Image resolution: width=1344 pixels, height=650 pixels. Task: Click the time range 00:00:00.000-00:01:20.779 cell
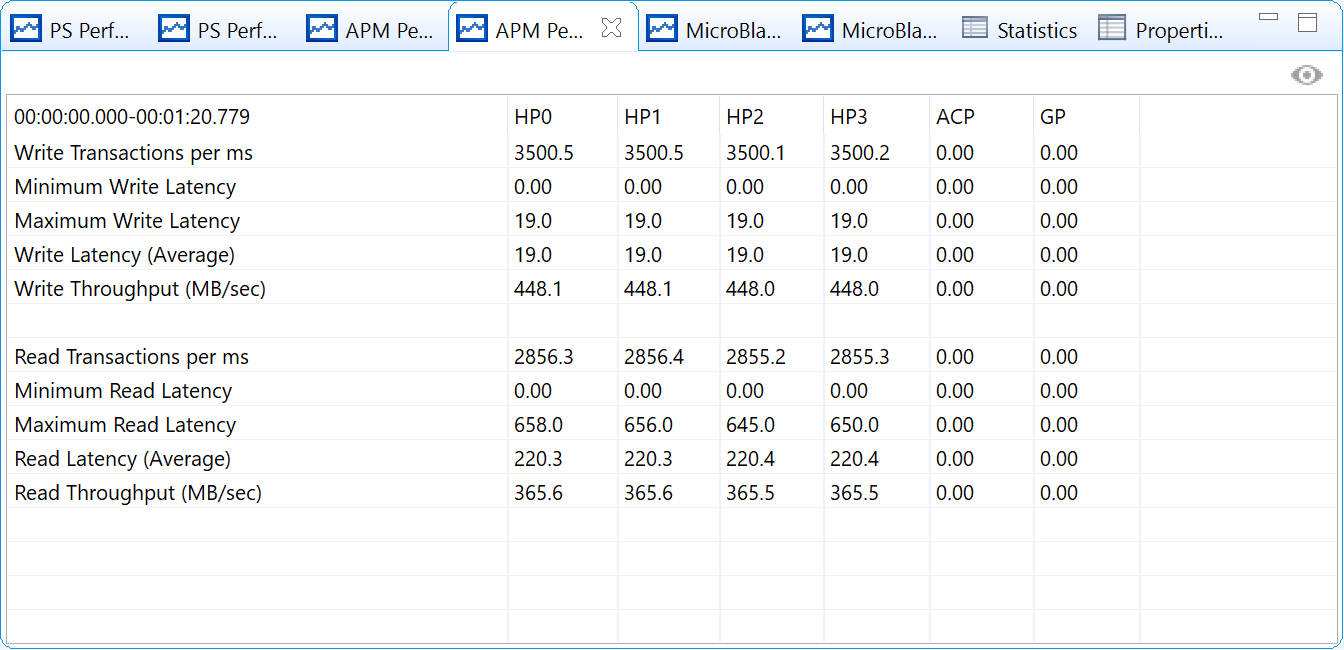click(x=132, y=117)
